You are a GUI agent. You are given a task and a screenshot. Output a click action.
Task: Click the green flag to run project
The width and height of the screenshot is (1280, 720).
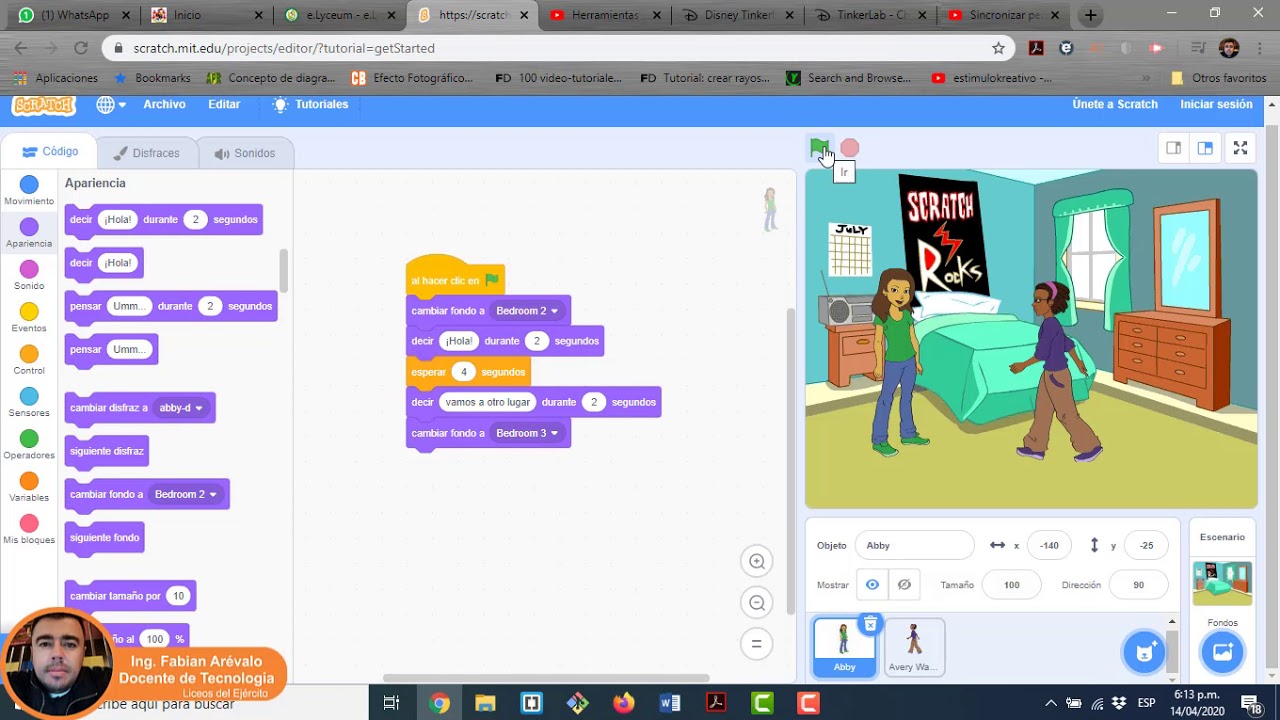pos(819,148)
